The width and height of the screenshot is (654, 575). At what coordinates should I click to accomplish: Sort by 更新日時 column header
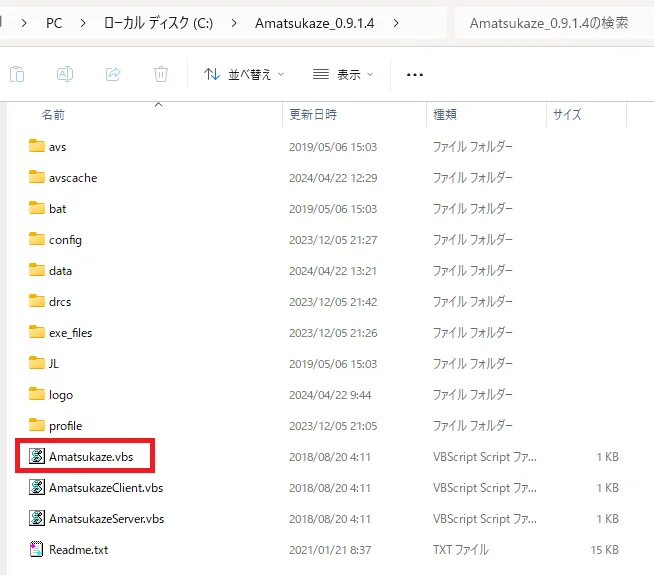tap(313, 115)
